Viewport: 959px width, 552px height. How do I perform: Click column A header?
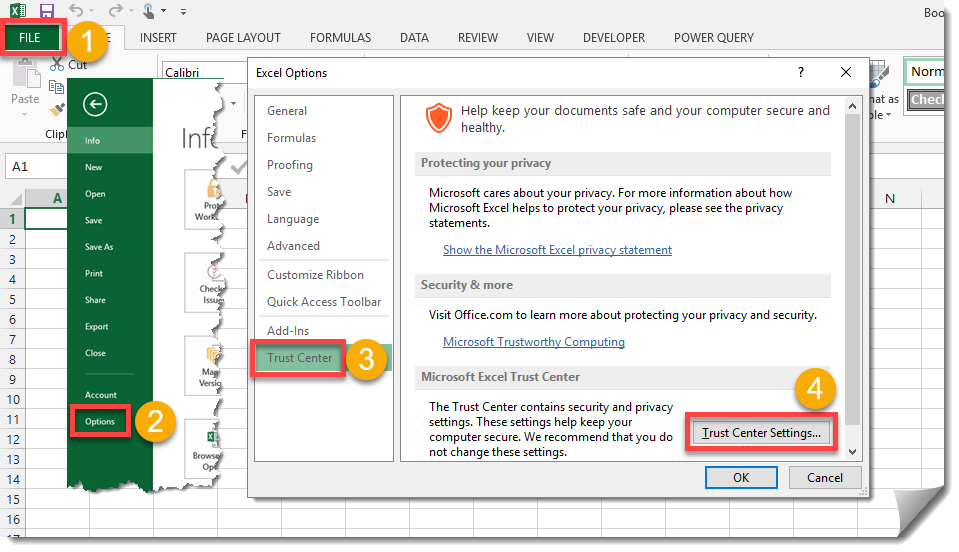point(46,198)
